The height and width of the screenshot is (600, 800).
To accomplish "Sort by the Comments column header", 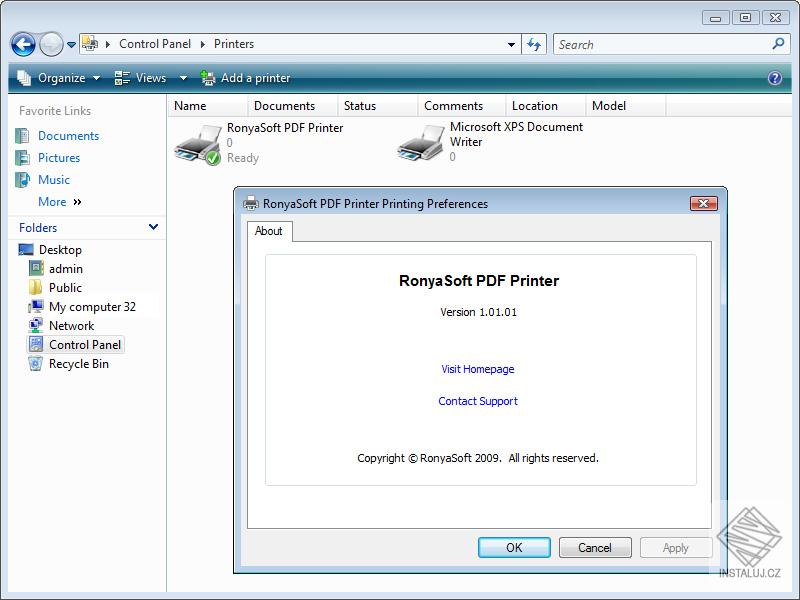I will pyautogui.click(x=462, y=106).
